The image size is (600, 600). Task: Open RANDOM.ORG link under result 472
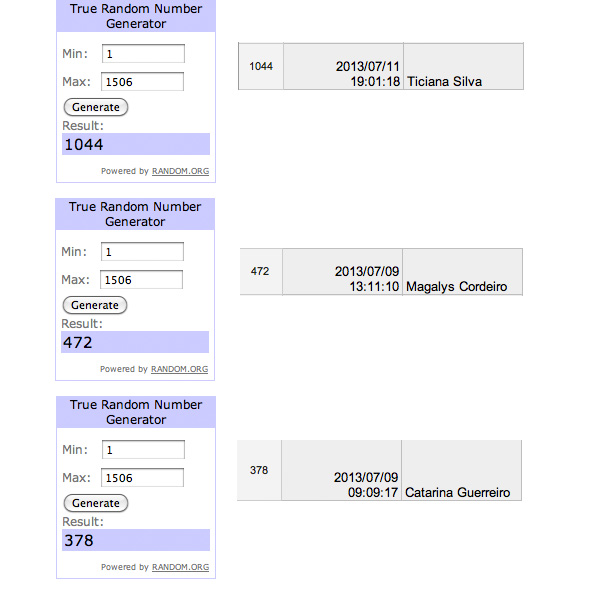click(x=179, y=369)
